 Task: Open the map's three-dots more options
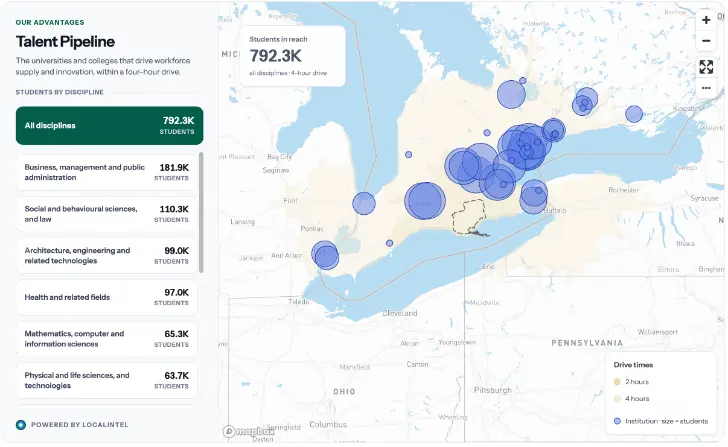706,88
